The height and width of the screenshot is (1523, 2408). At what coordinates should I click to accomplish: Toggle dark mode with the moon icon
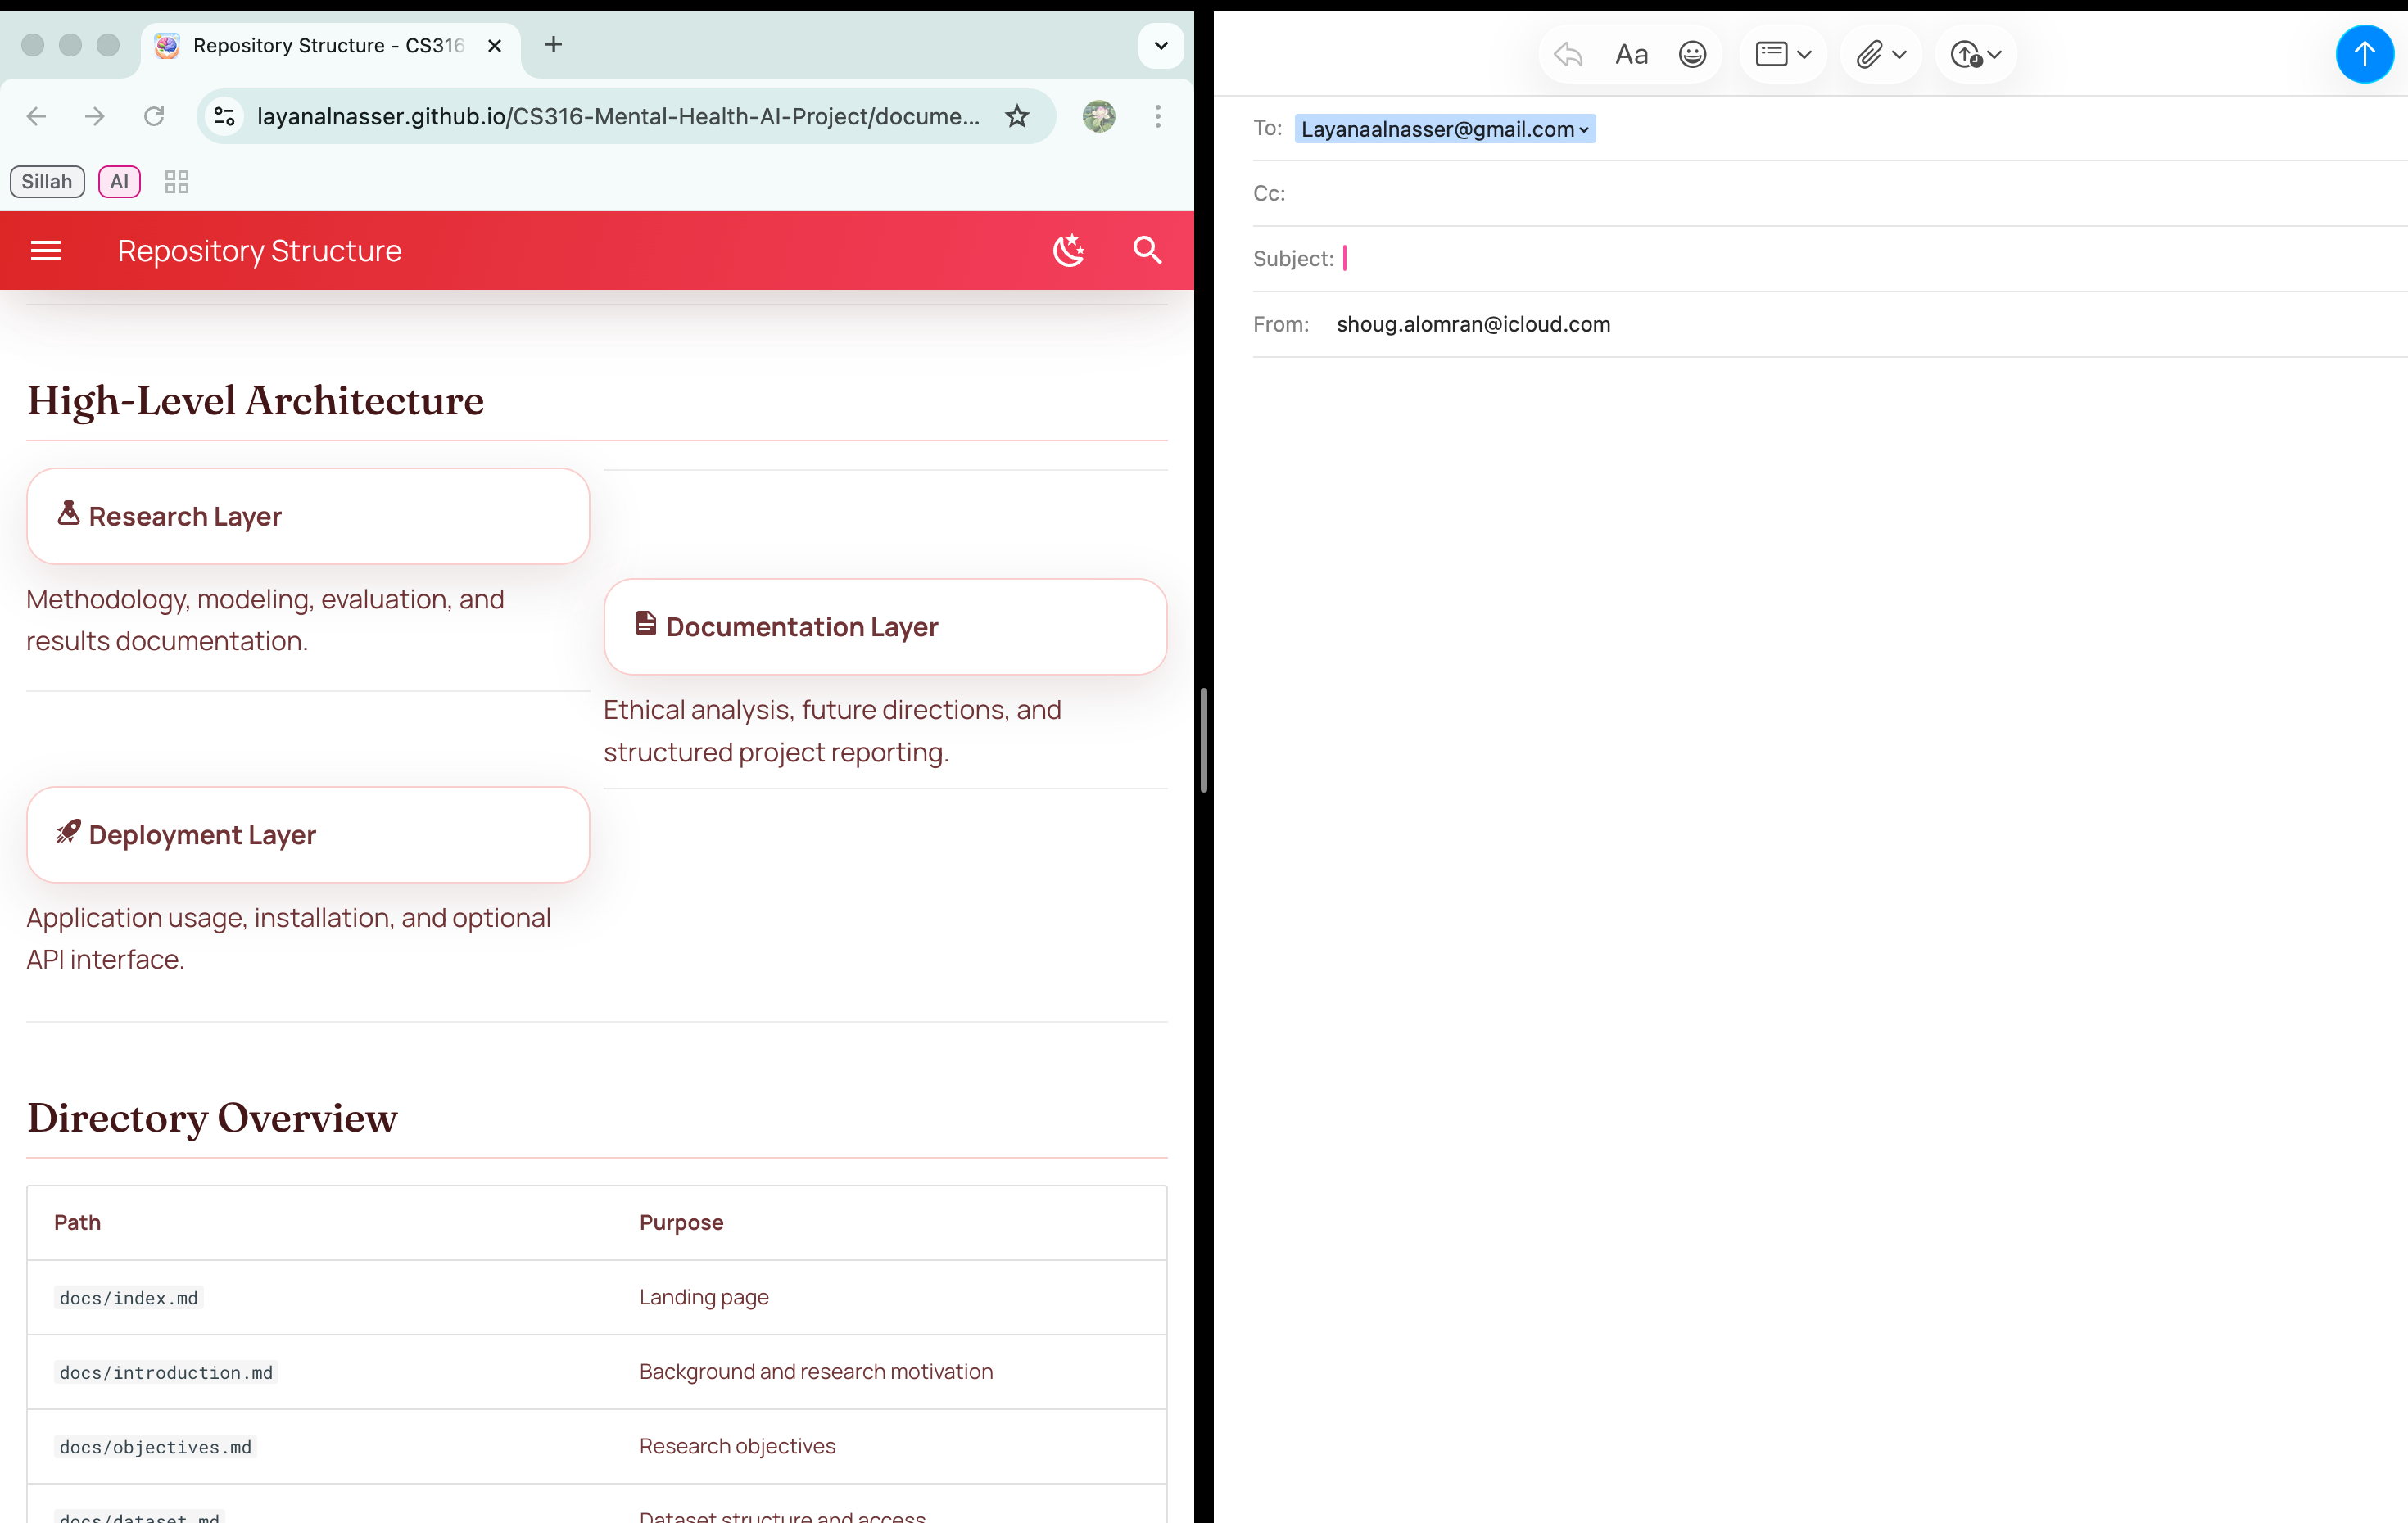[x=1069, y=250]
